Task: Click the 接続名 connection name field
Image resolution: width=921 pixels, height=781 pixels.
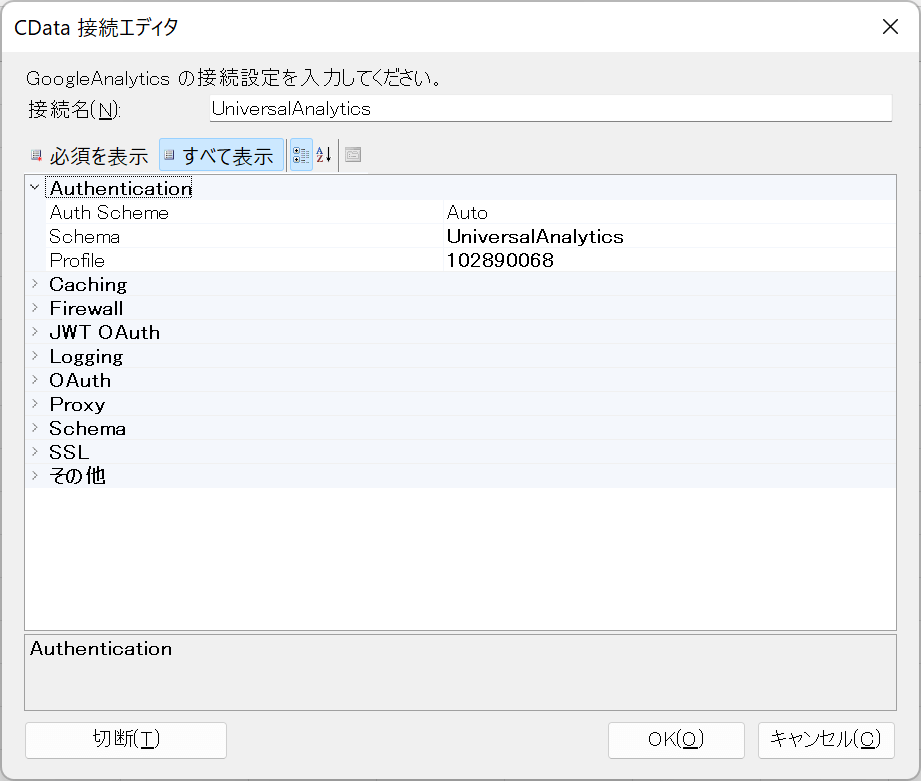Action: click(x=550, y=109)
